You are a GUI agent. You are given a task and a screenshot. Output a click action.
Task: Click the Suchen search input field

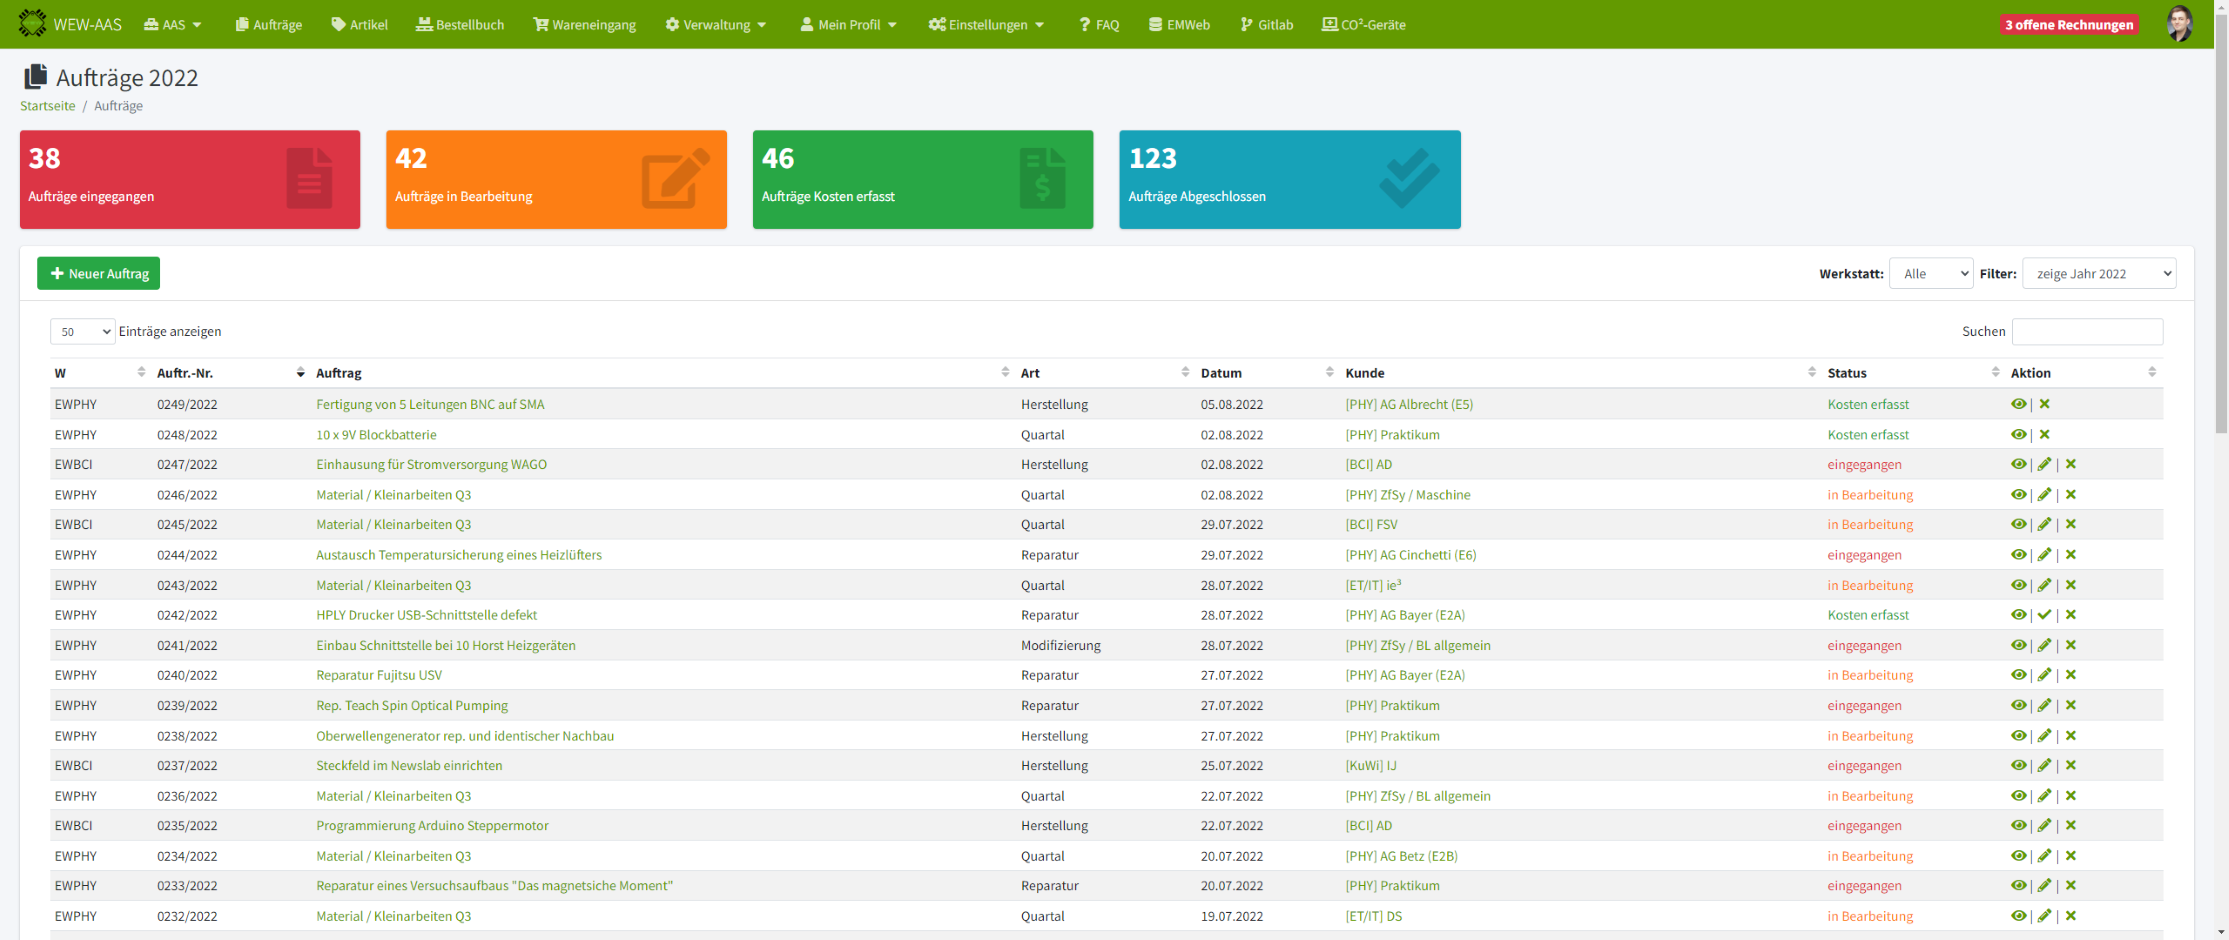(x=2086, y=332)
